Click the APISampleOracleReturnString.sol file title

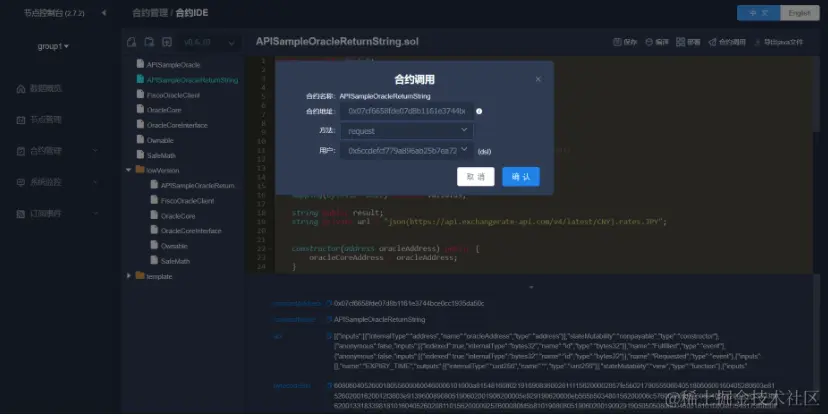[x=337, y=41]
